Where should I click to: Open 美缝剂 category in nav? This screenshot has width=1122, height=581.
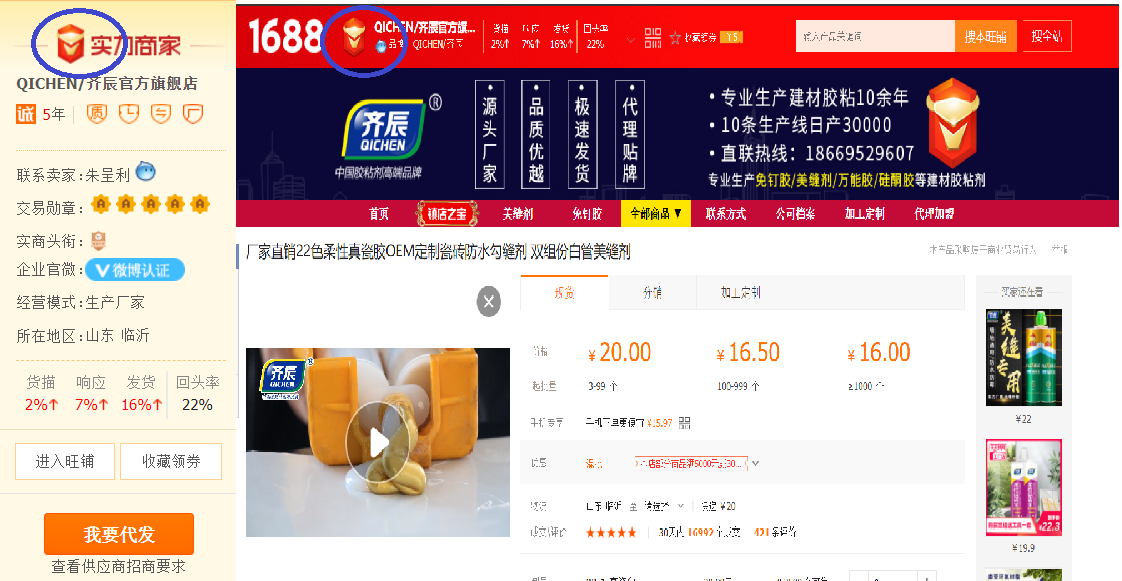pos(517,213)
